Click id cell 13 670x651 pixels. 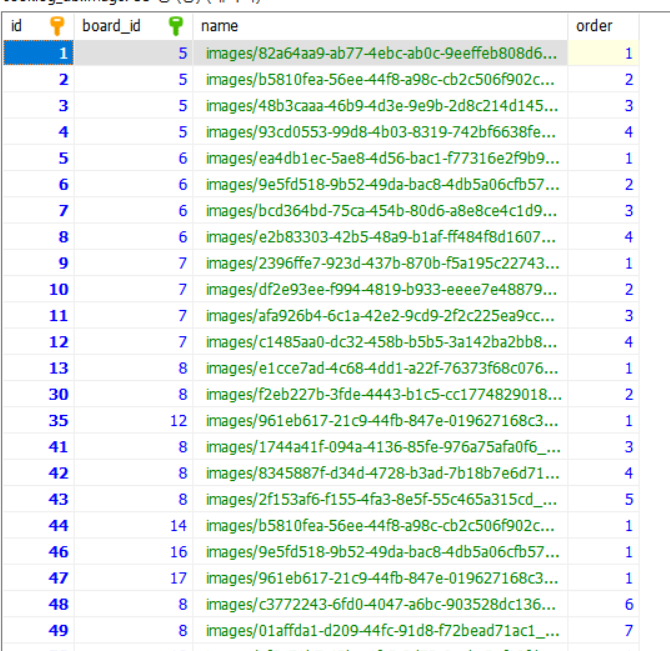(x=38, y=368)
